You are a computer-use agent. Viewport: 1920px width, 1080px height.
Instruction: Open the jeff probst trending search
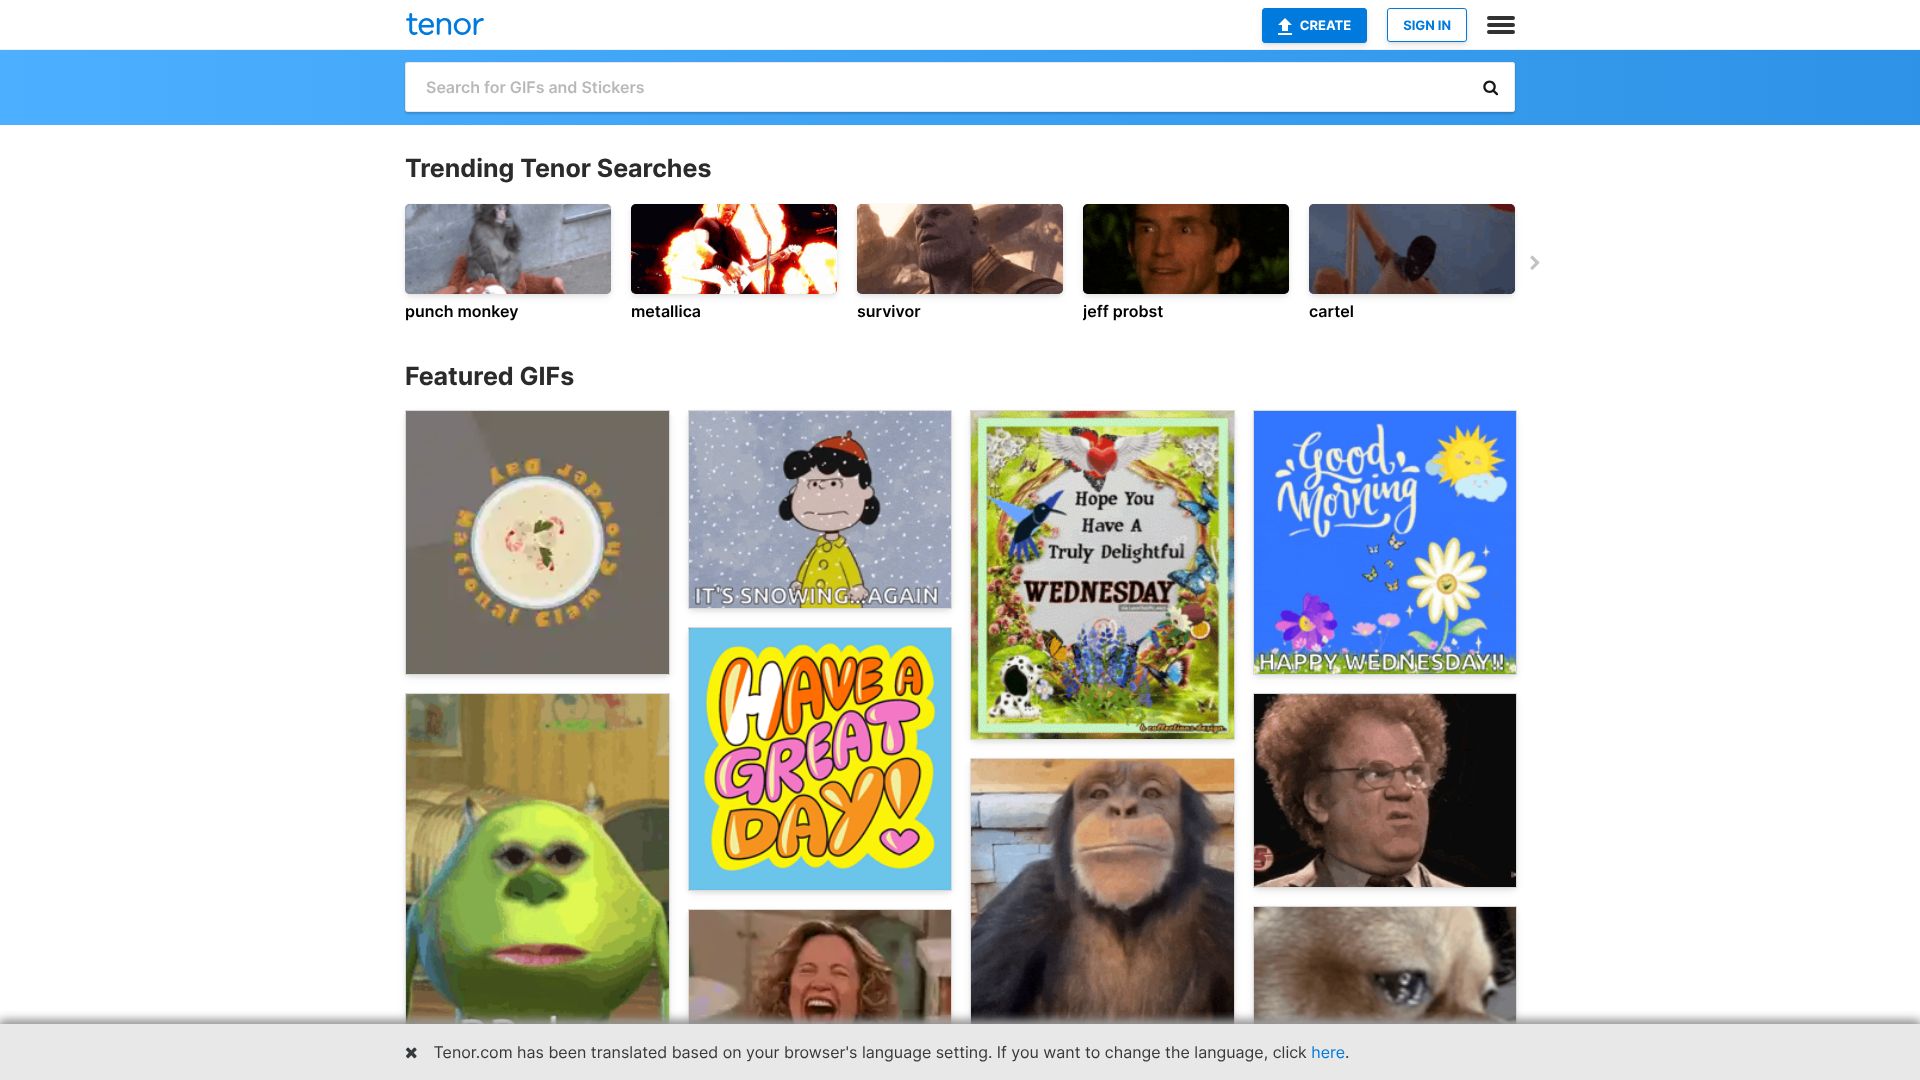[x=1185, y=250]
